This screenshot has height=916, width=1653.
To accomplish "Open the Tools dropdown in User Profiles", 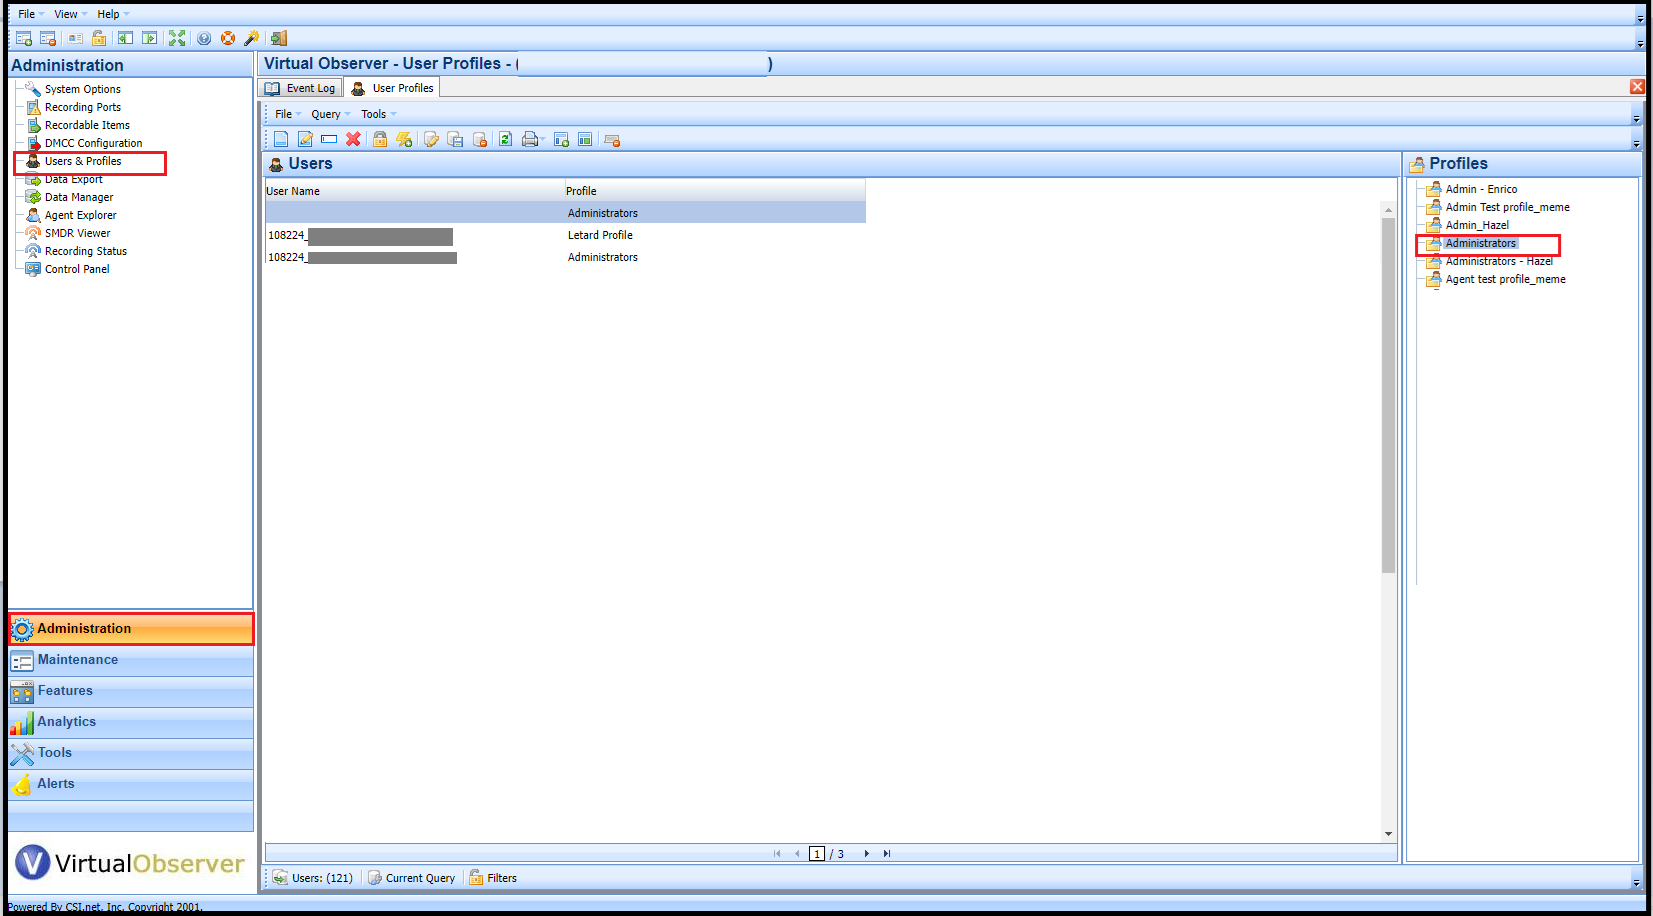I will click(x=374, y=114).
